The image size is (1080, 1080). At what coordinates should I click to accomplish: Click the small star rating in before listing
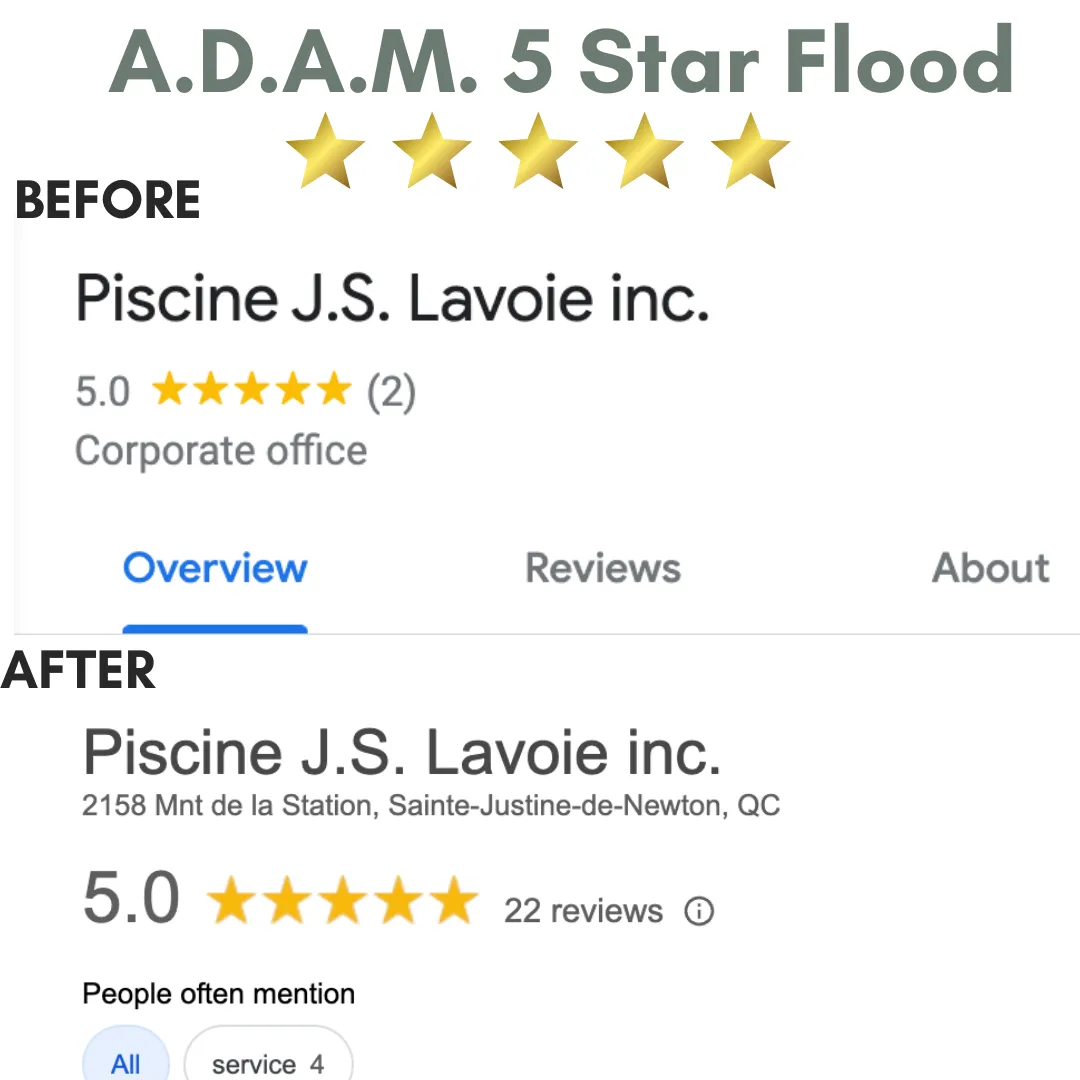point(251,388)
